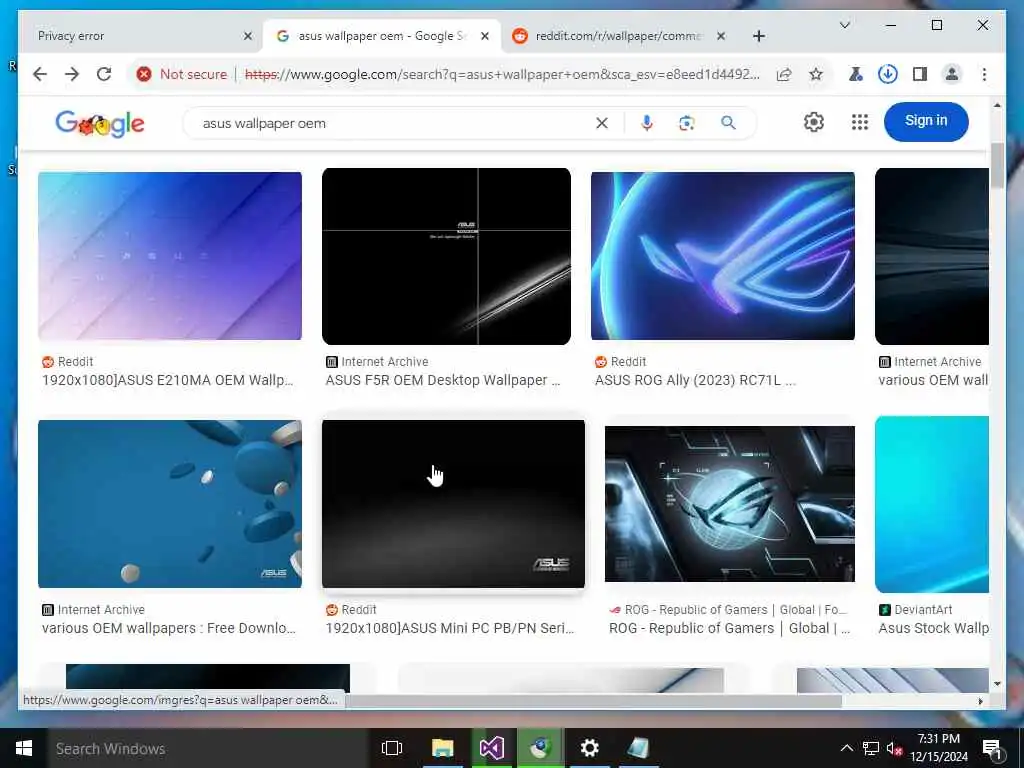Open 1920x1080]ASUS E210MA OEM Wallp... link
This screenshot has height=768, width=1024.
168,380
